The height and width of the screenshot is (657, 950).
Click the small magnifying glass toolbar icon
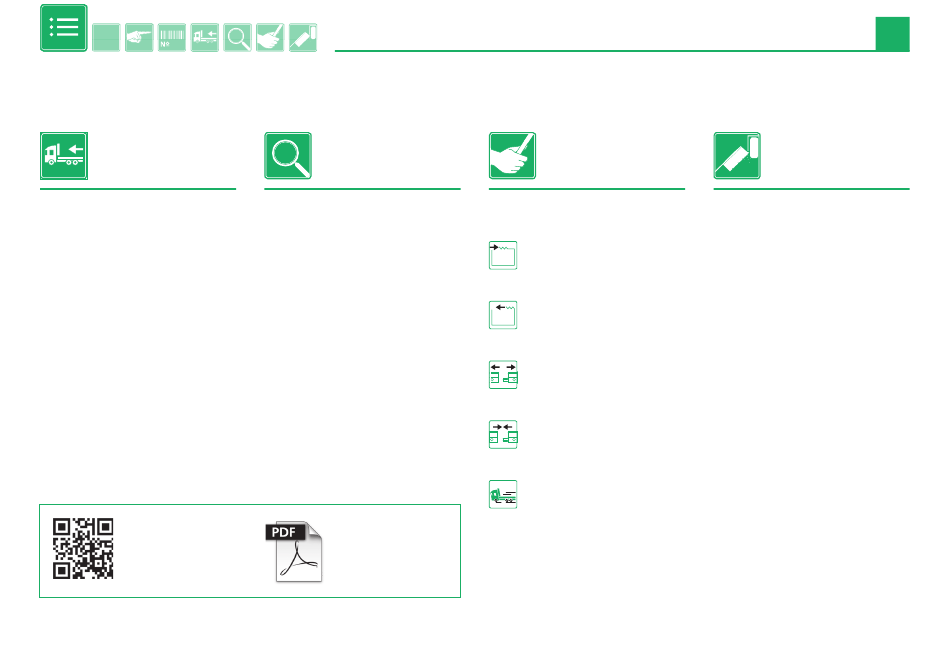(237, 38)
